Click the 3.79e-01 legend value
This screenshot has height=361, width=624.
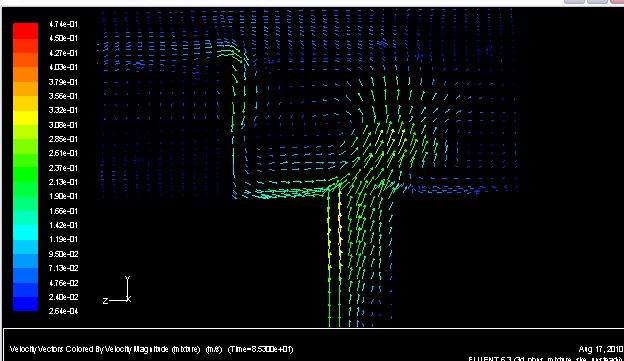pyautogui.click(x=63, y=82)
